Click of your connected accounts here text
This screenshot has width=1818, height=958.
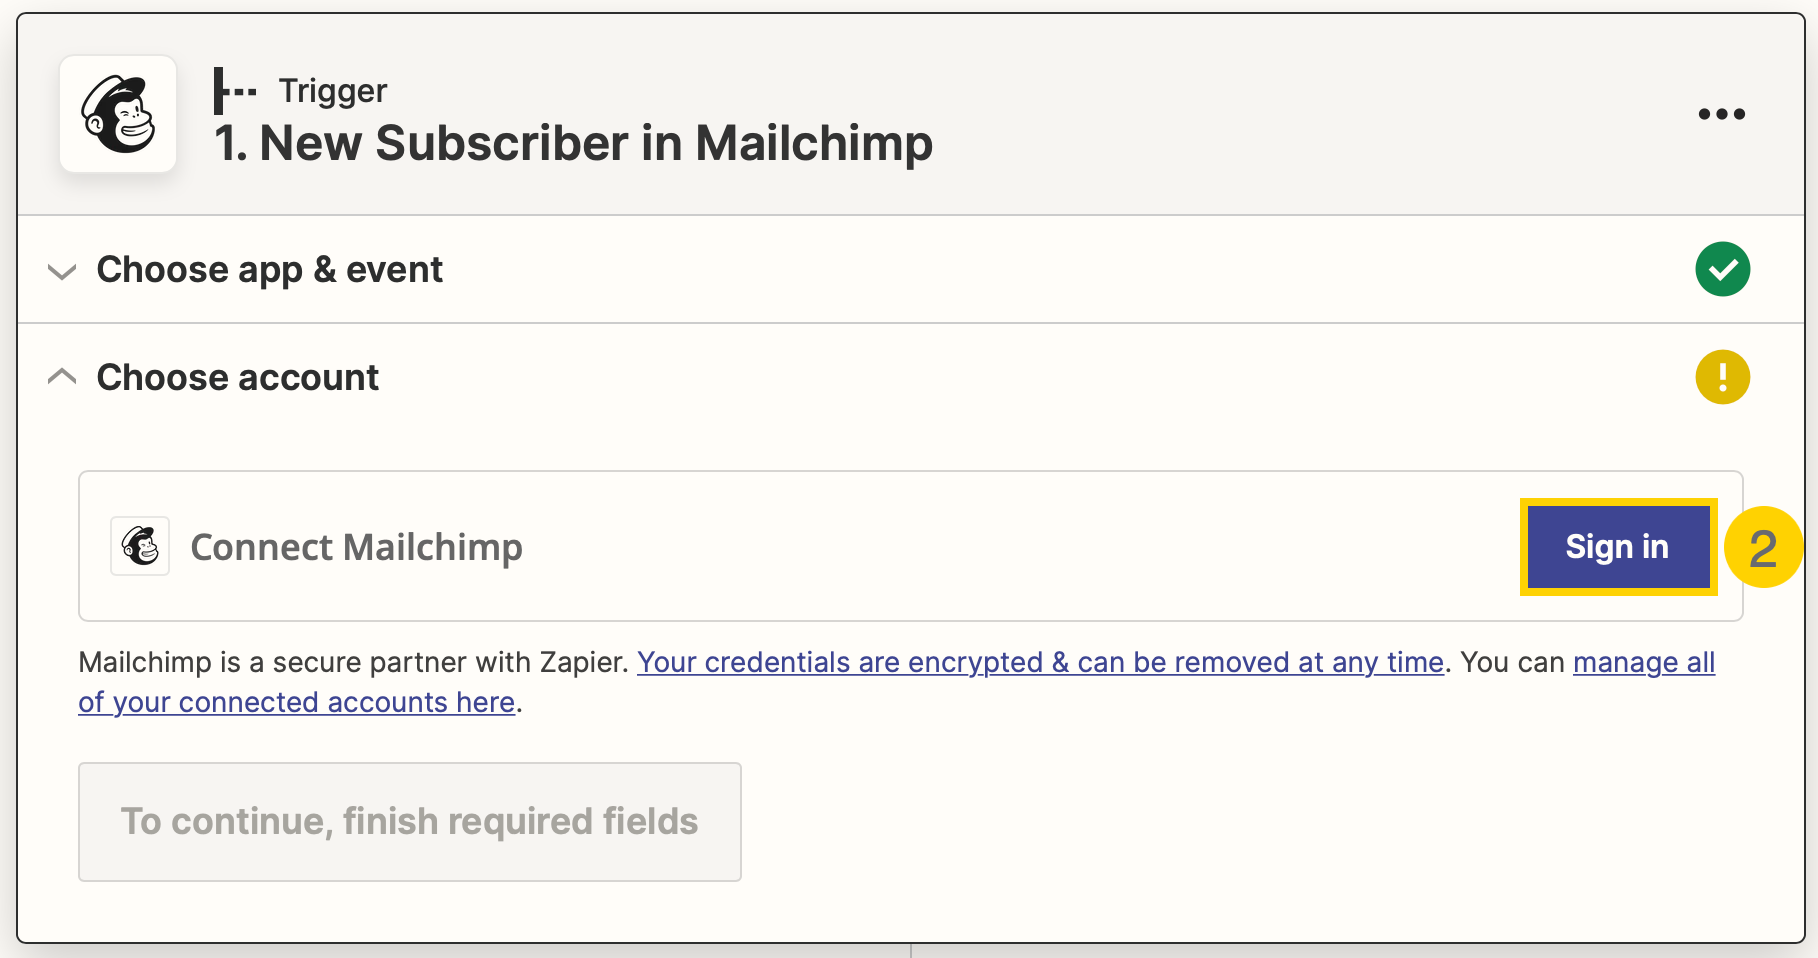pos(297,702)
